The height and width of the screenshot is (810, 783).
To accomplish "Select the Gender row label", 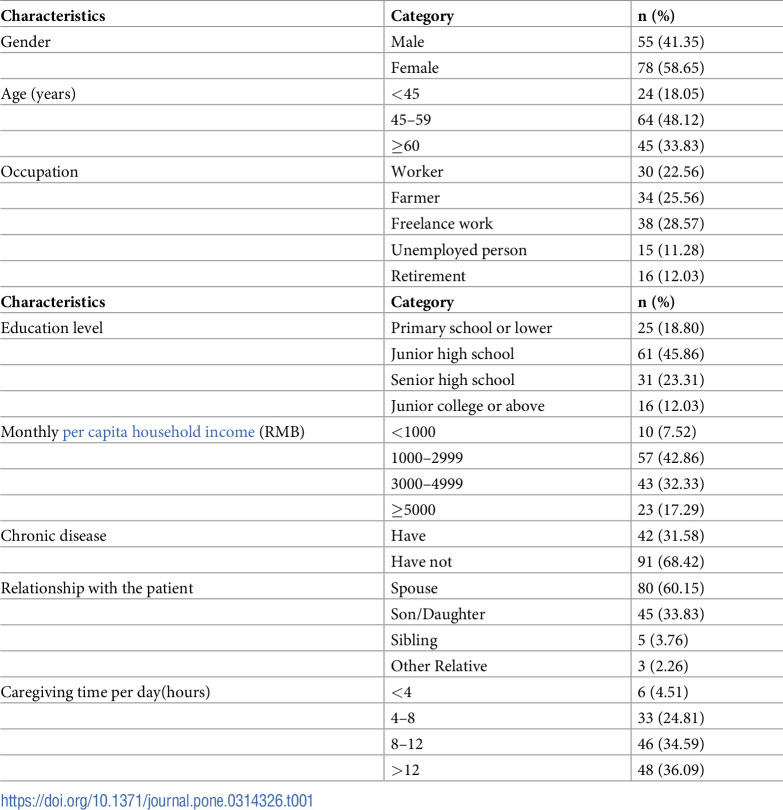I will point(25,42).
